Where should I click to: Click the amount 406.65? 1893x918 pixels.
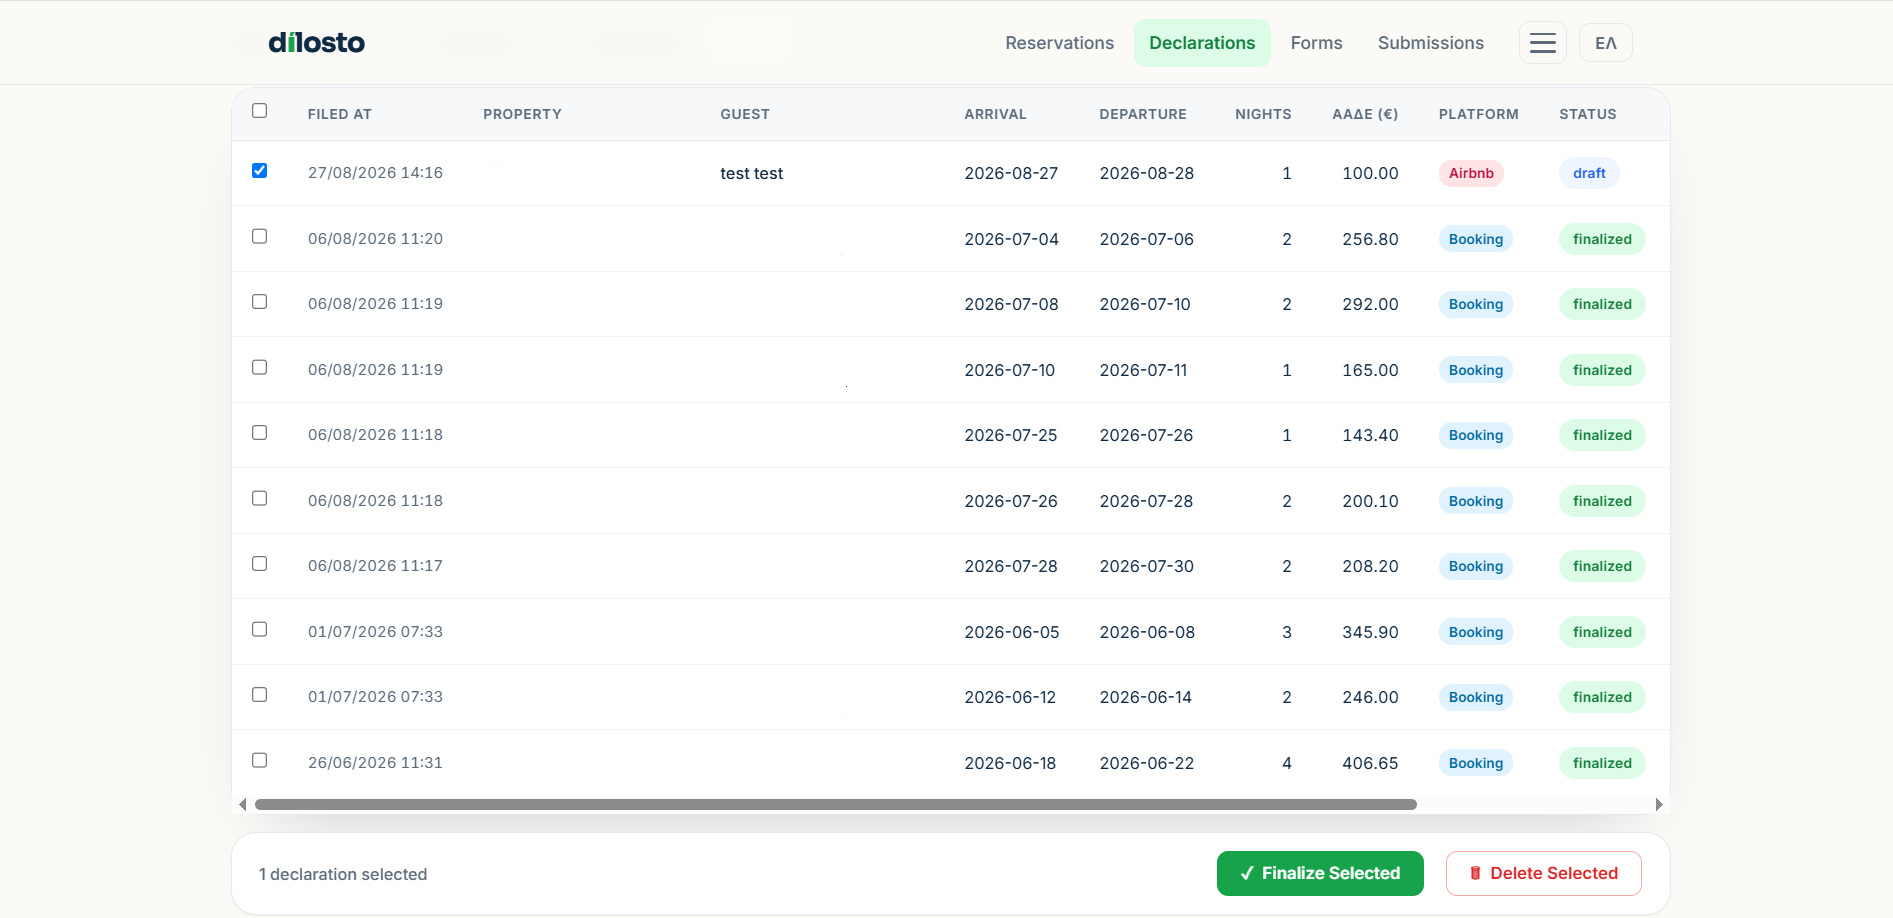pos(1370,763)
